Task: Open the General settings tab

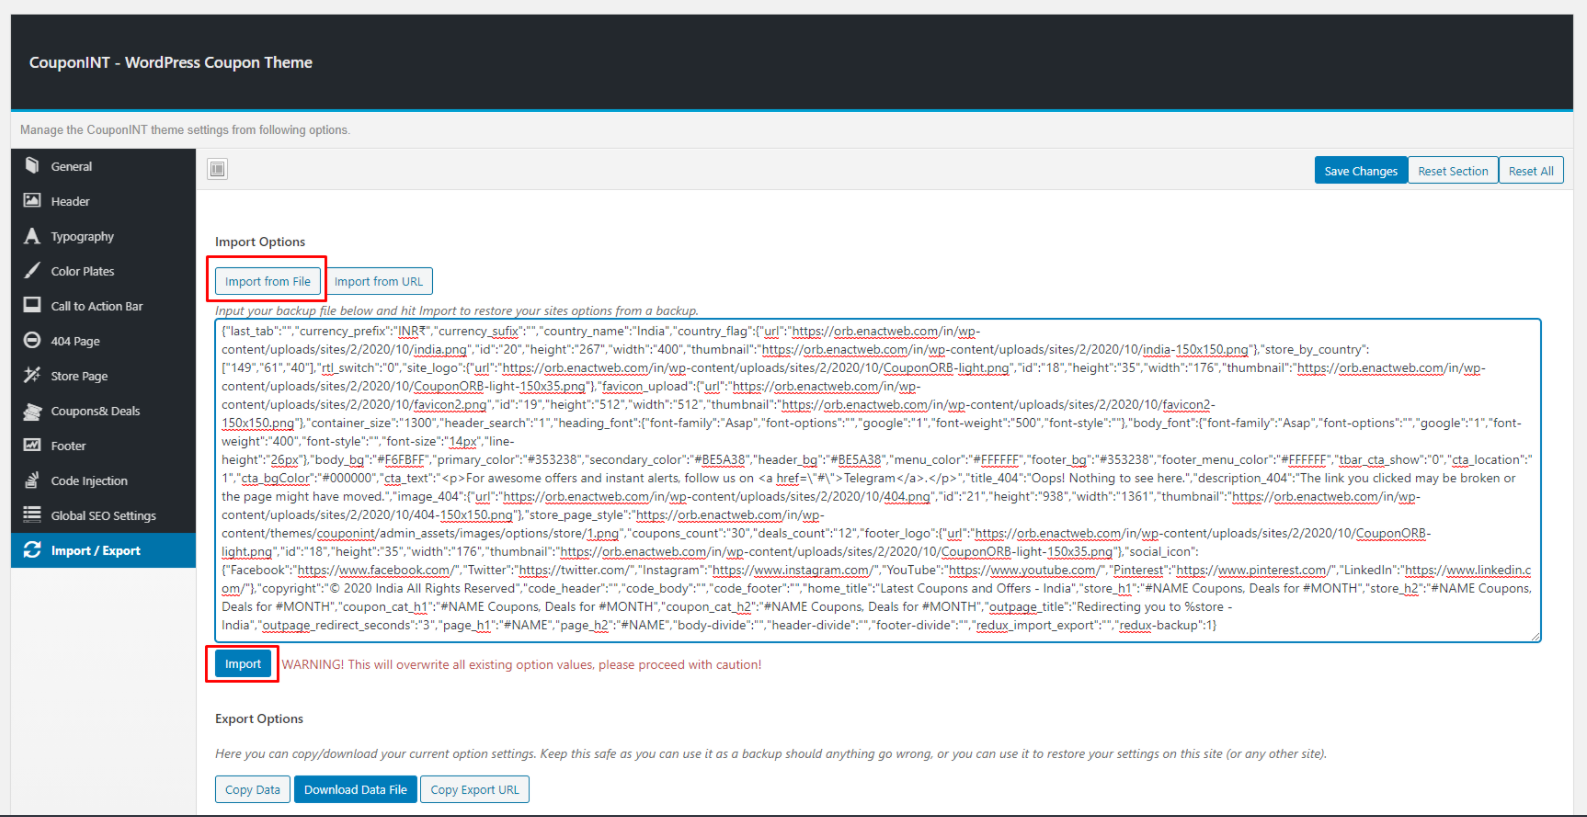Action: [103, 166]
